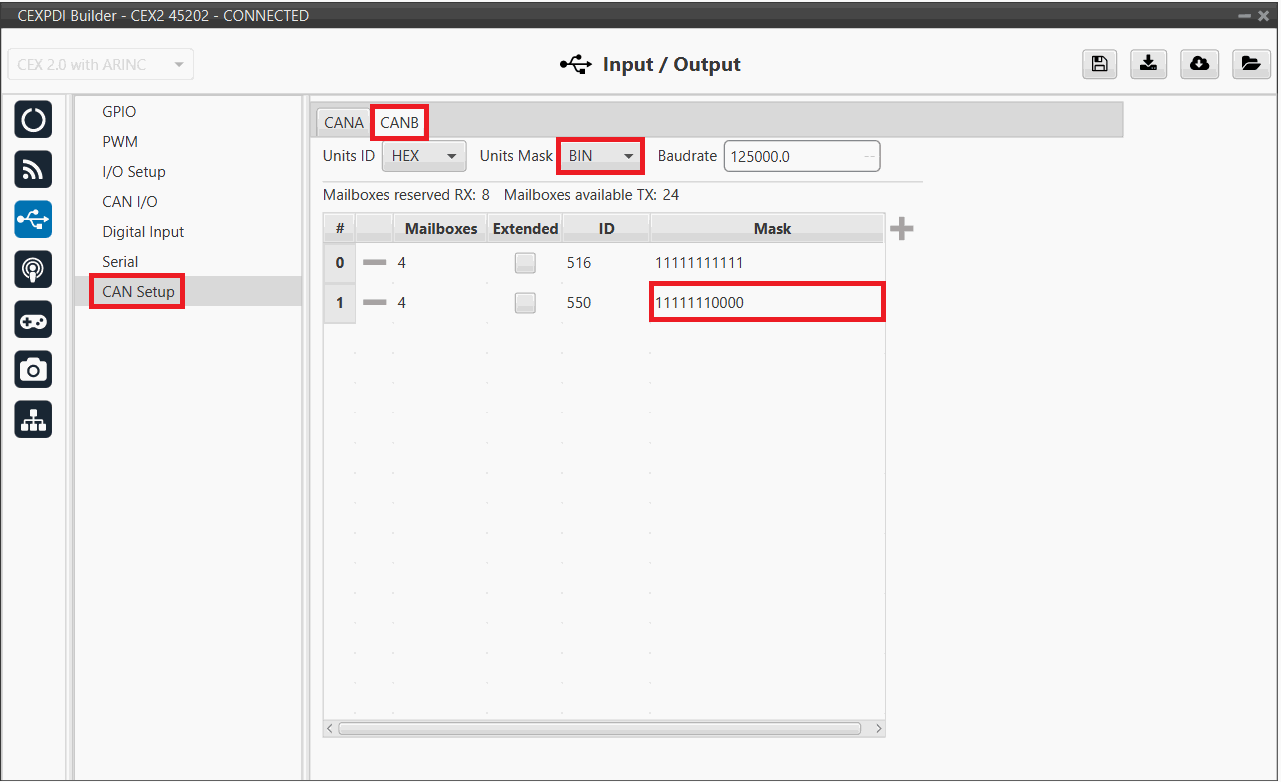Expand the Units ID HEX dropdown
This screenshot has width=1281, height=782.
tap(424, 156)
